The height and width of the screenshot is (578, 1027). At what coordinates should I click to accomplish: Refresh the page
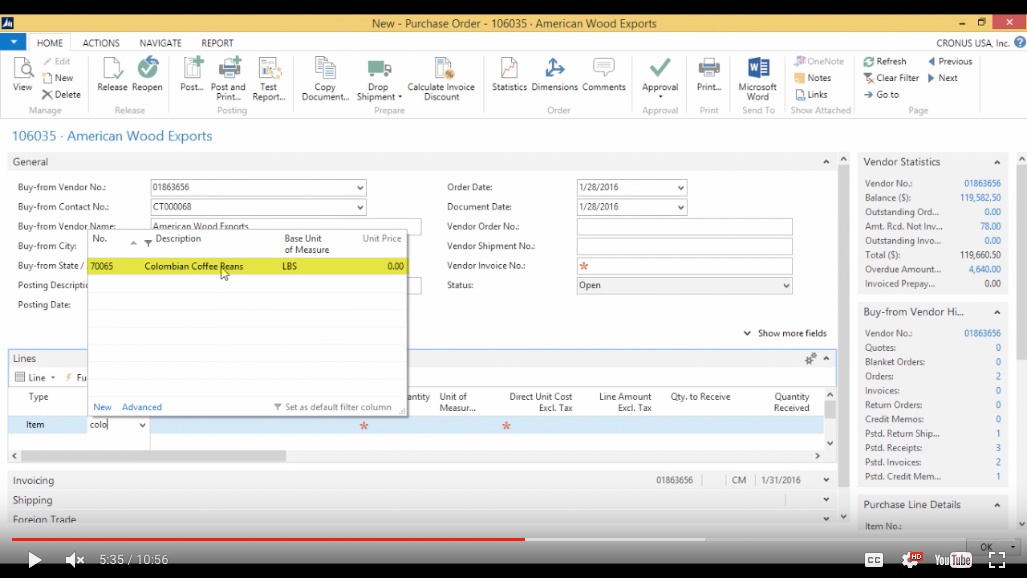(x=885, y=61)
